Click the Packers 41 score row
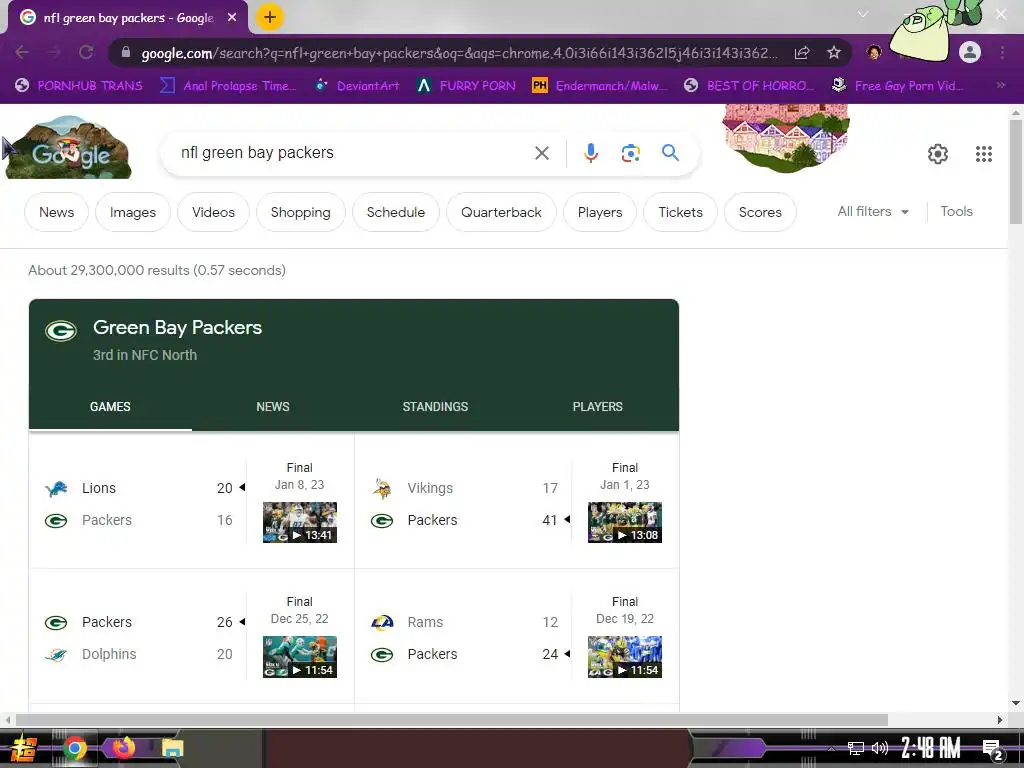The width and height of the screenshot is (1024, 768). click(x=470, y=520)
